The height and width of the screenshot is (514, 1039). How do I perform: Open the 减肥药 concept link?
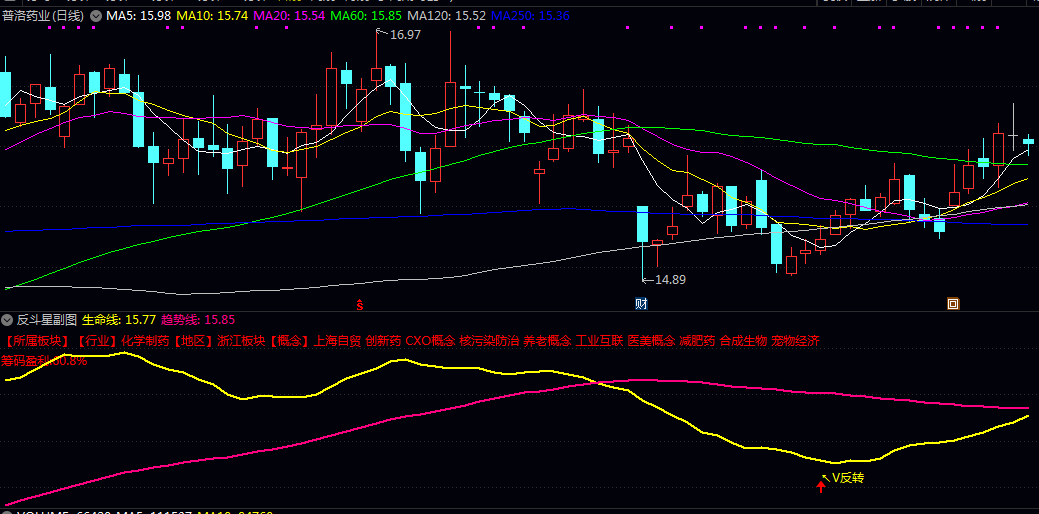click(x=697, y=341)
